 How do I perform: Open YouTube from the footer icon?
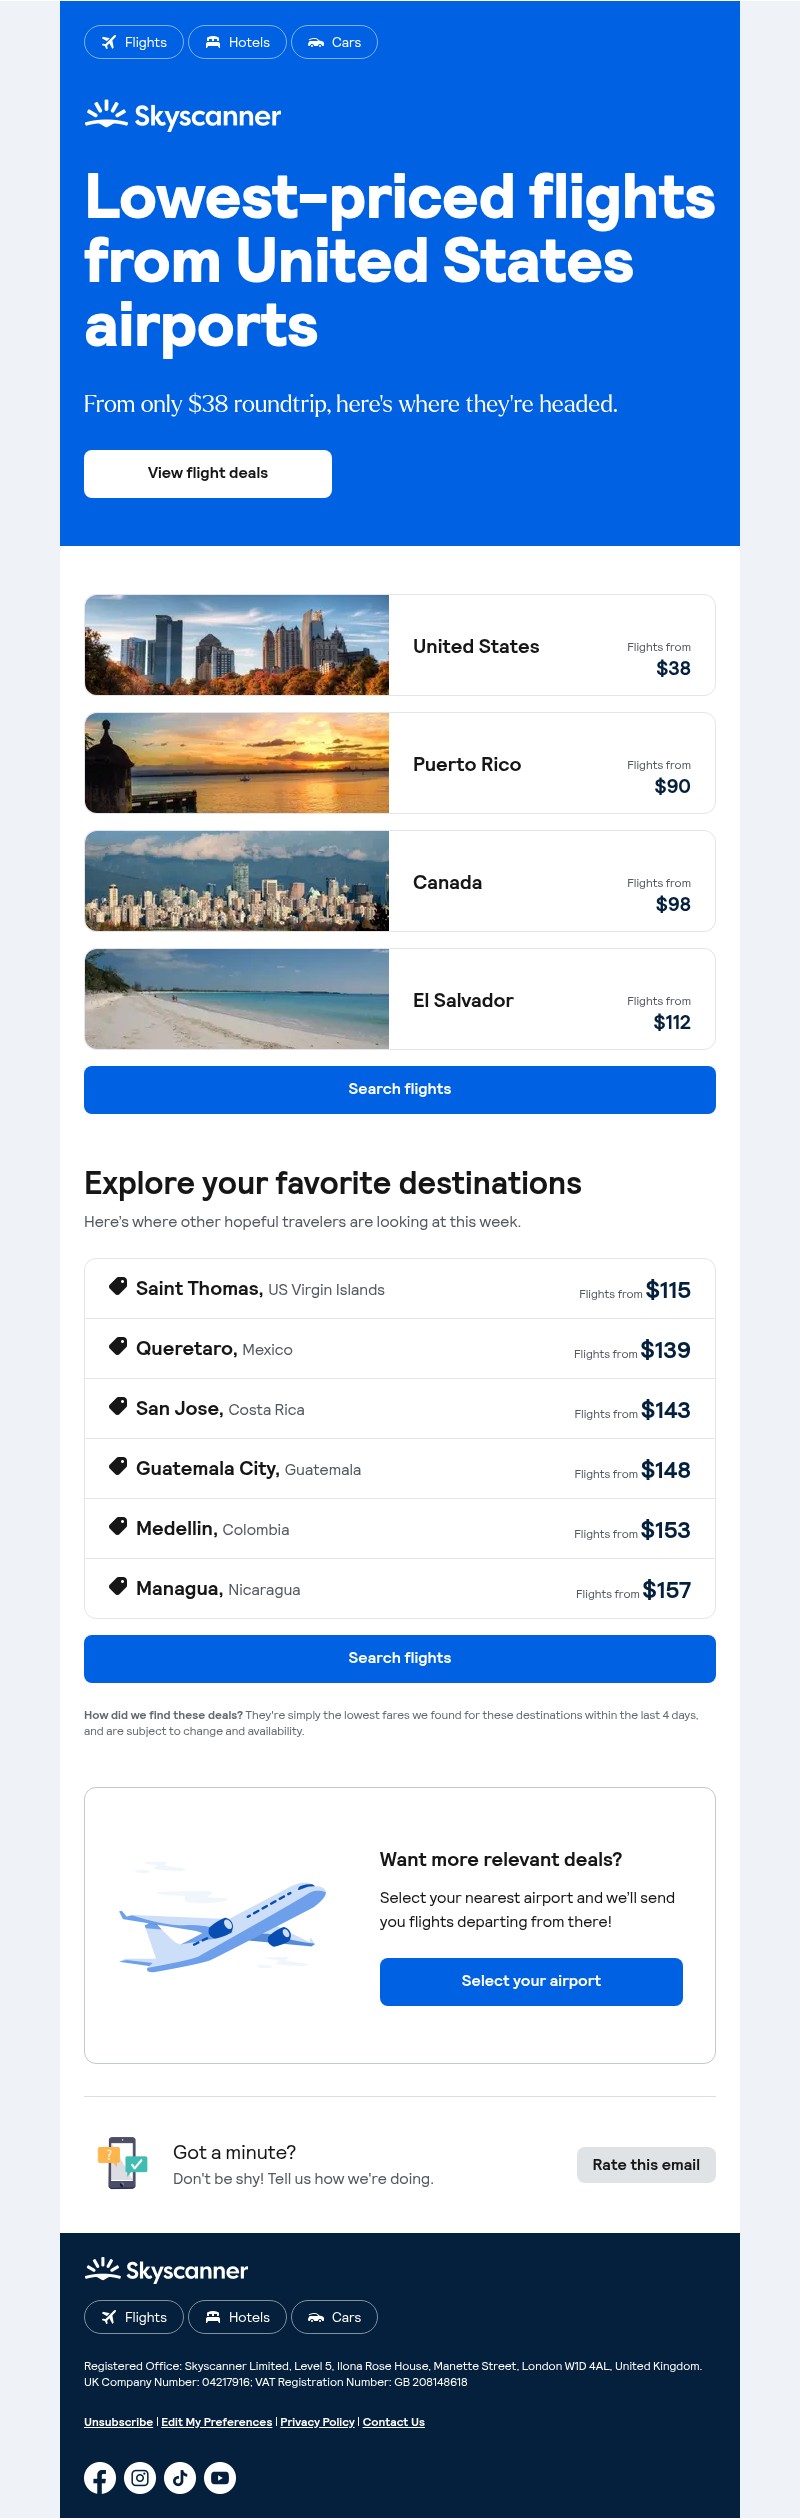point(220,2478)
